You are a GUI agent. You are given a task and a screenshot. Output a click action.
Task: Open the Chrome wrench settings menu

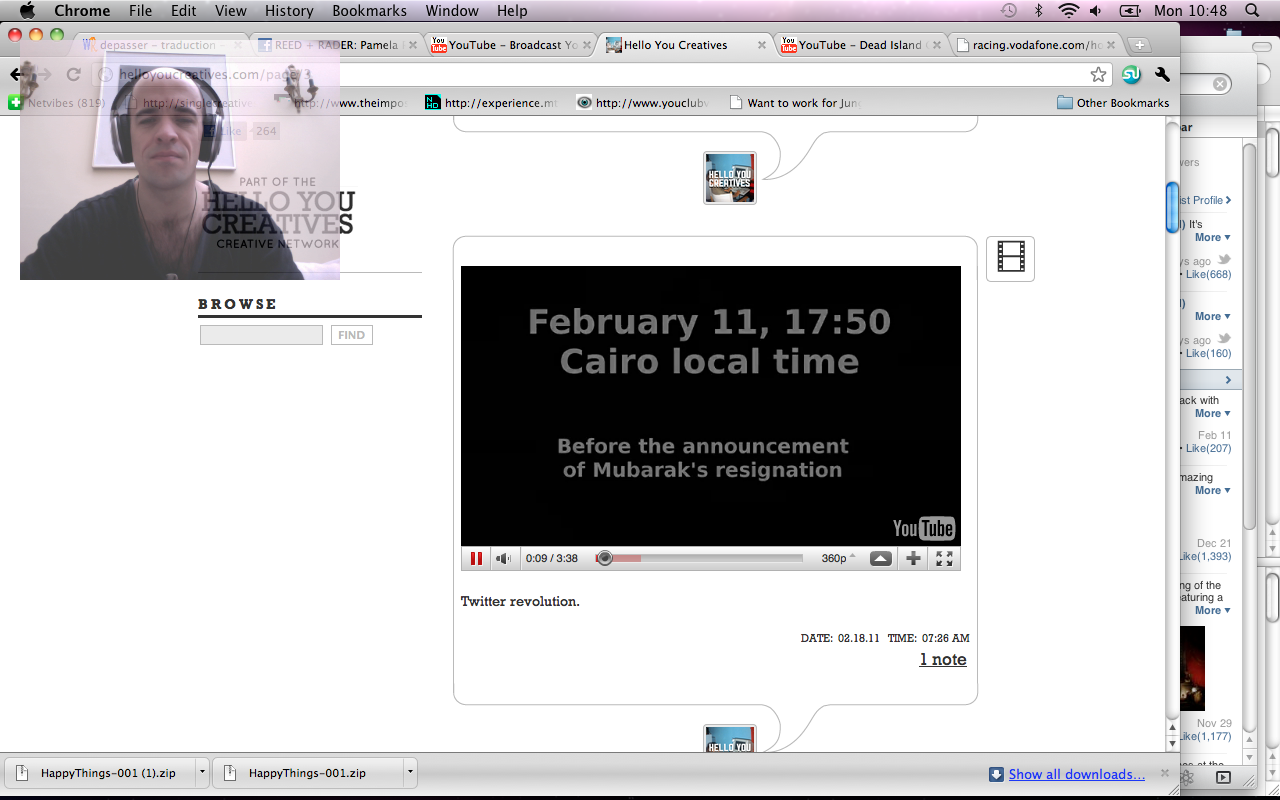pyautogui.click(x=1162, y=75)
